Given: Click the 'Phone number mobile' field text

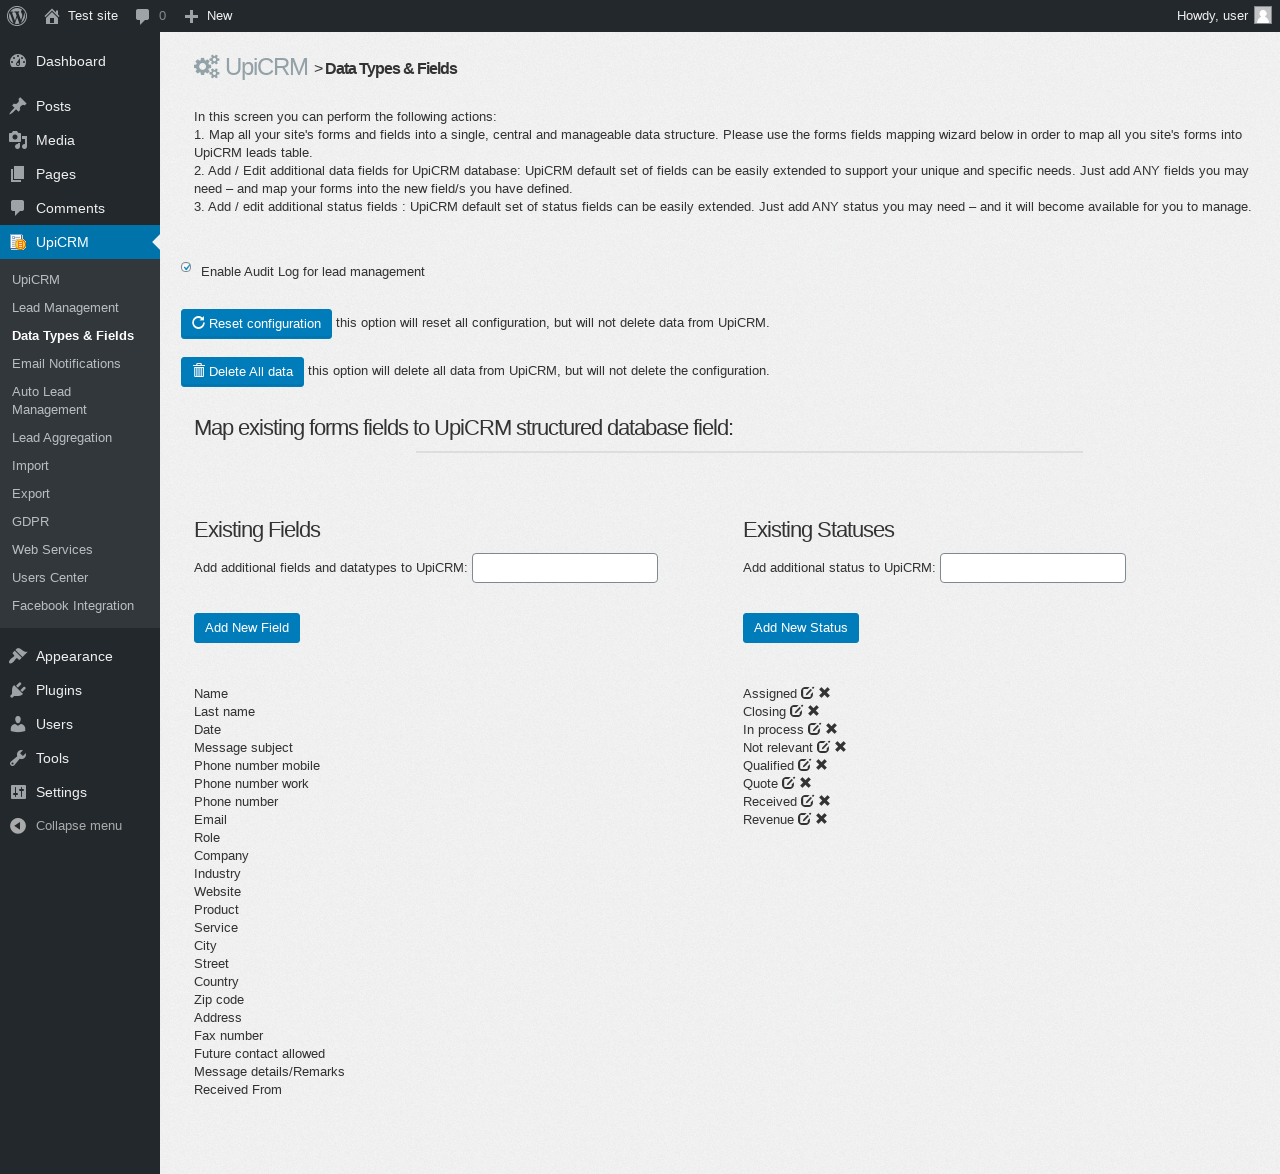Looking at the screenshot, I should [257, 766].
